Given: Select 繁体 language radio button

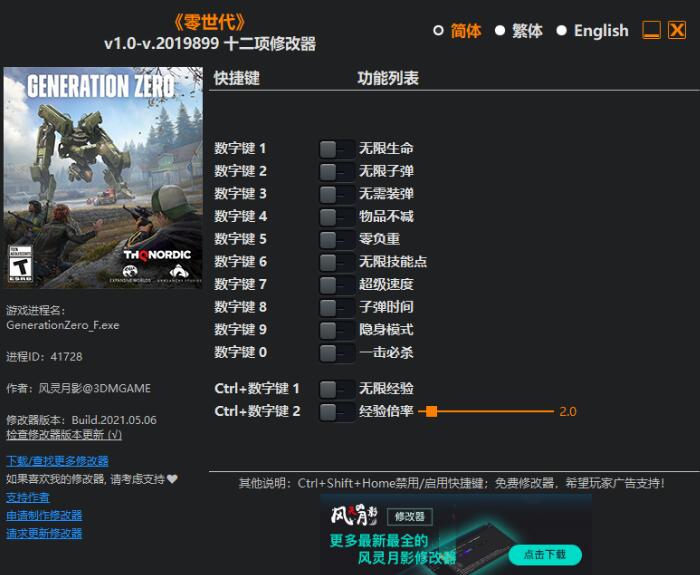Looking at the screenshot, I should pos(500,30).
